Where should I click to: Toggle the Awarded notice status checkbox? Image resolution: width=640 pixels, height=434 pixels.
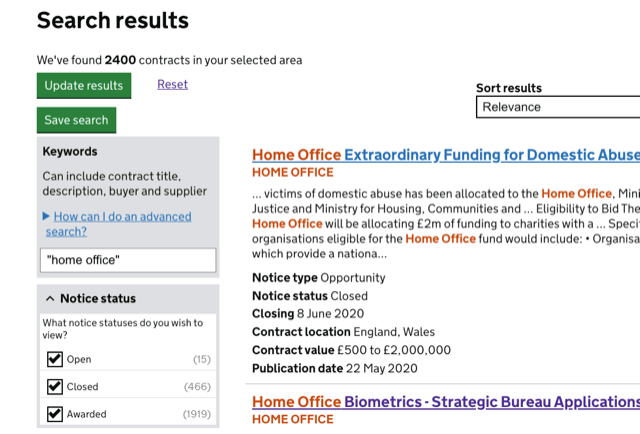[x=55, y=414]
